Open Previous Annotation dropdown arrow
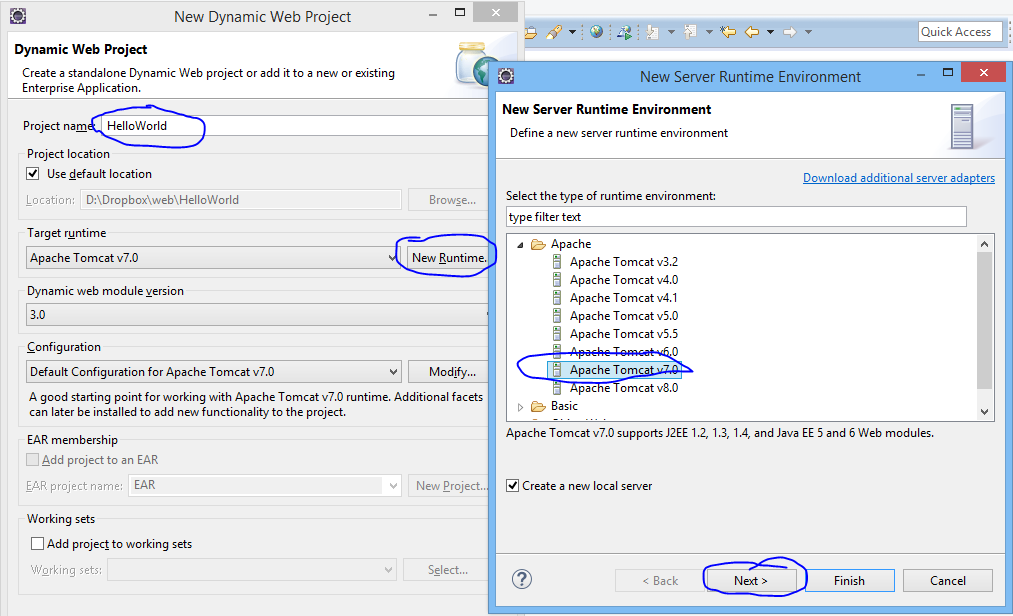Image resolution: width=1013 pixels, height=616 pixels. 709,32
